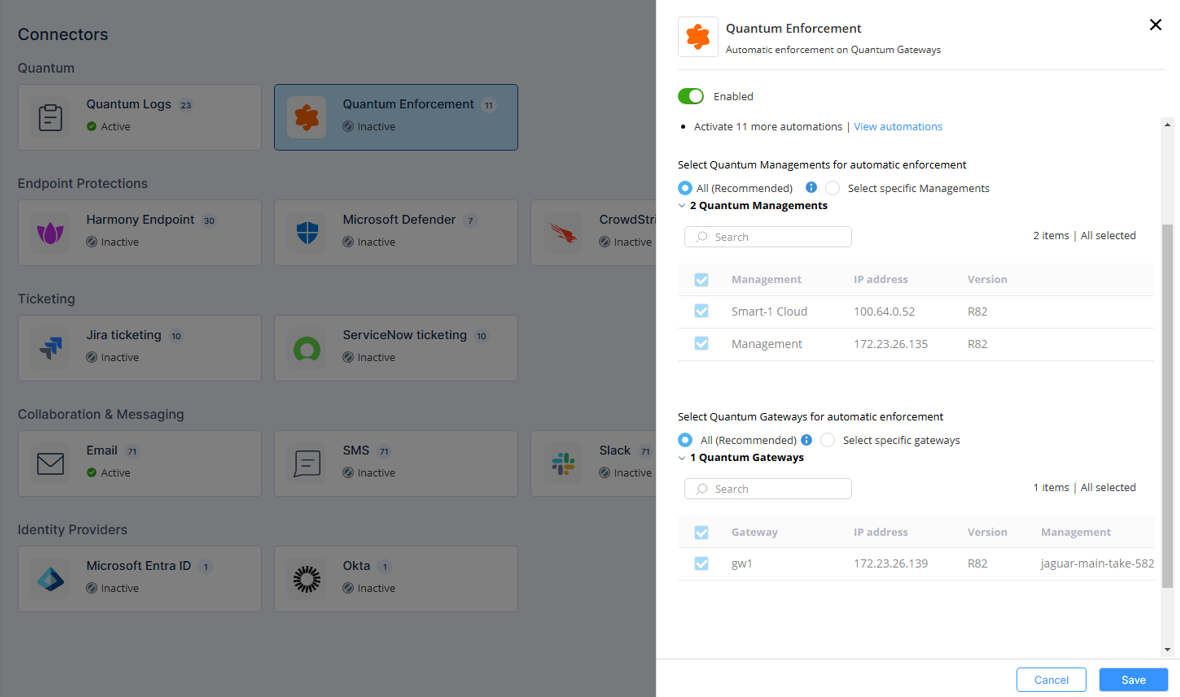The width and height of the screenshot is (1180, 697).
Task: Click the Jira ticketing icon
Action: (50, 348)
